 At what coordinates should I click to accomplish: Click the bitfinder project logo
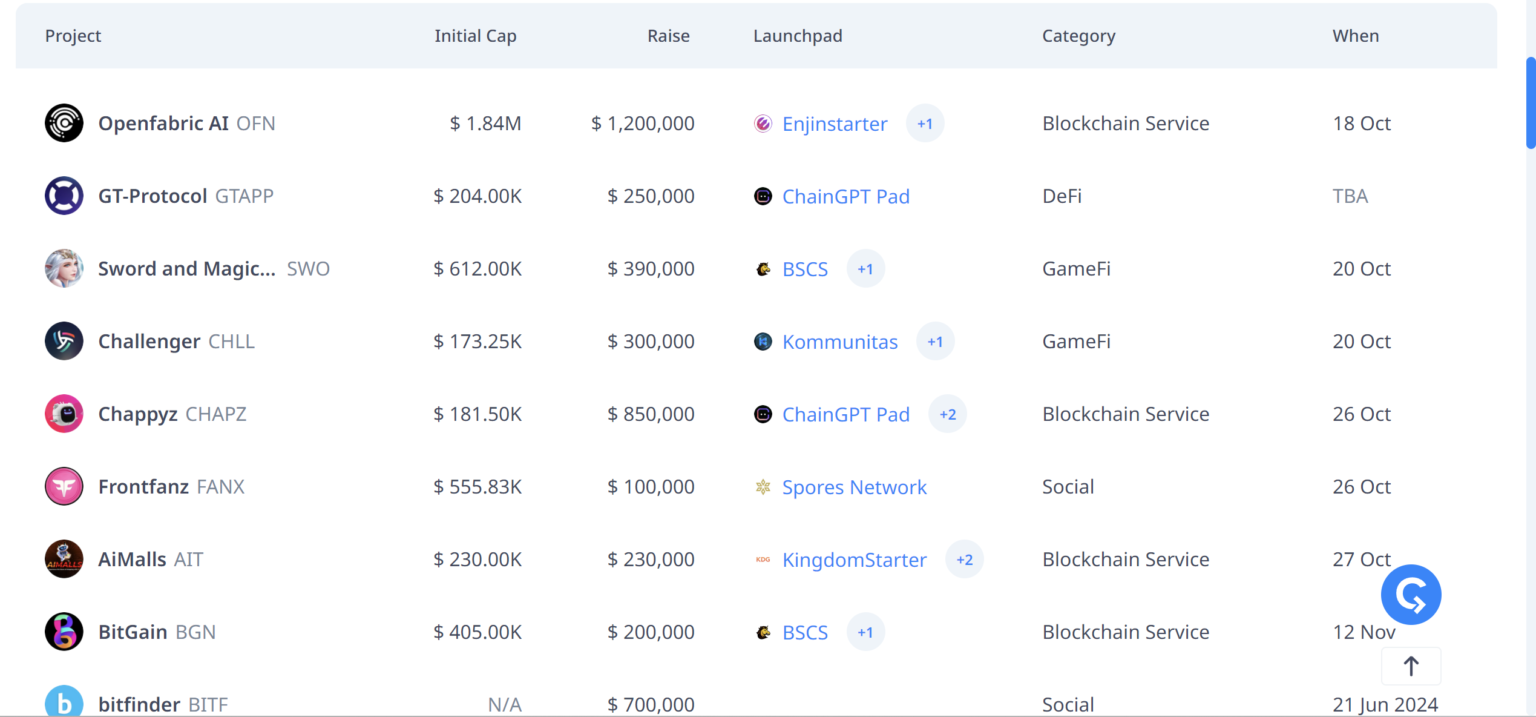point(63,703)
